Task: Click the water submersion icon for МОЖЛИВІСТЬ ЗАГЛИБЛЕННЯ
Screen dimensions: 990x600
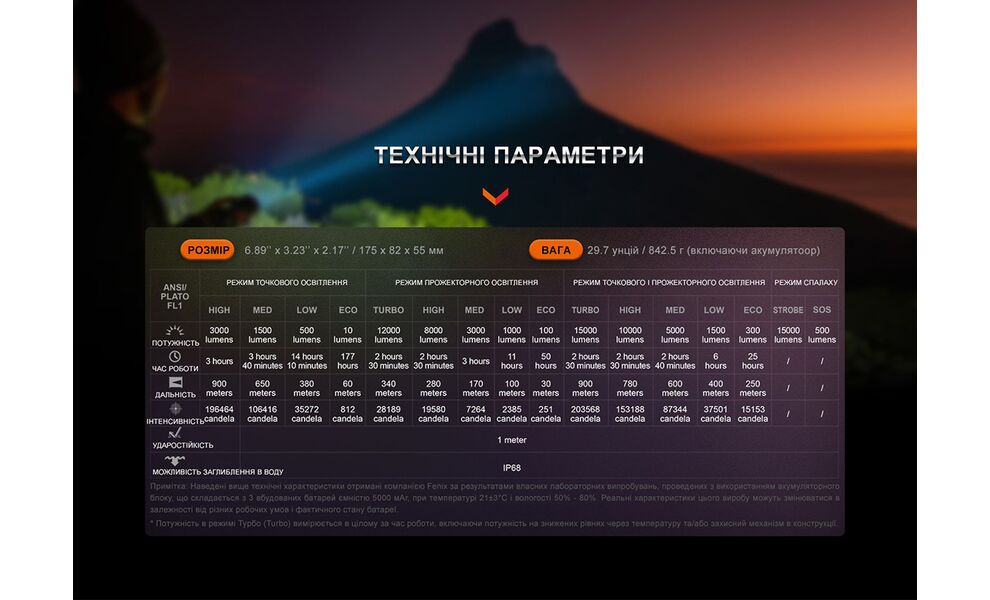Action: pos(174,460)
